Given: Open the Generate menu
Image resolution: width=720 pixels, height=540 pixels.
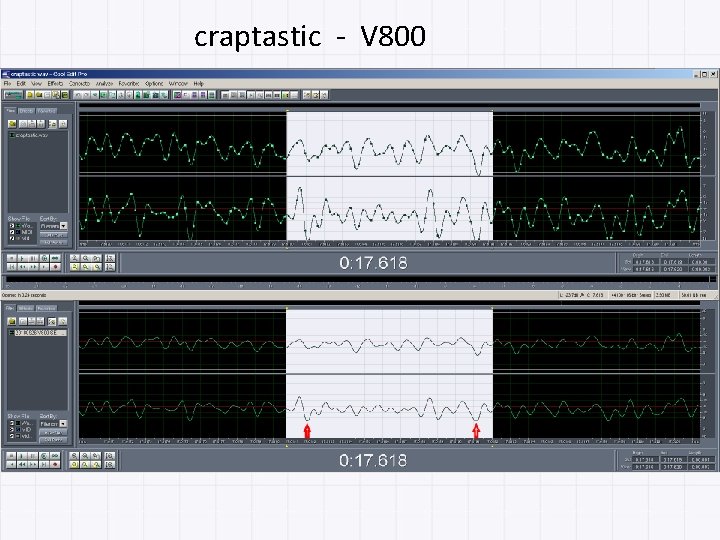Looking at the screenshot, I should tap(79, 83).
